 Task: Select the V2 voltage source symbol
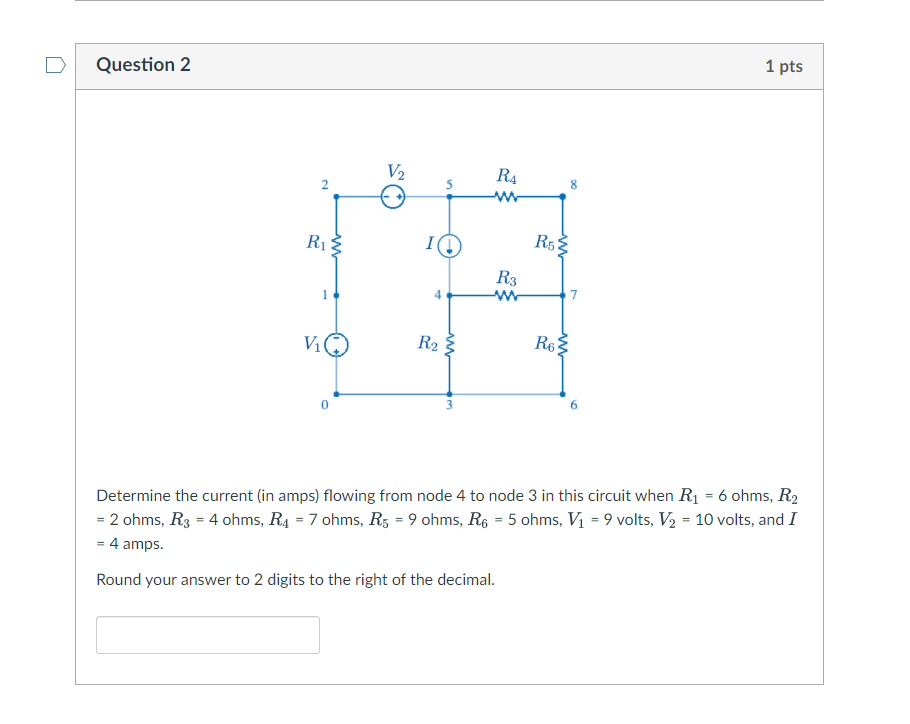click(391, 196)
